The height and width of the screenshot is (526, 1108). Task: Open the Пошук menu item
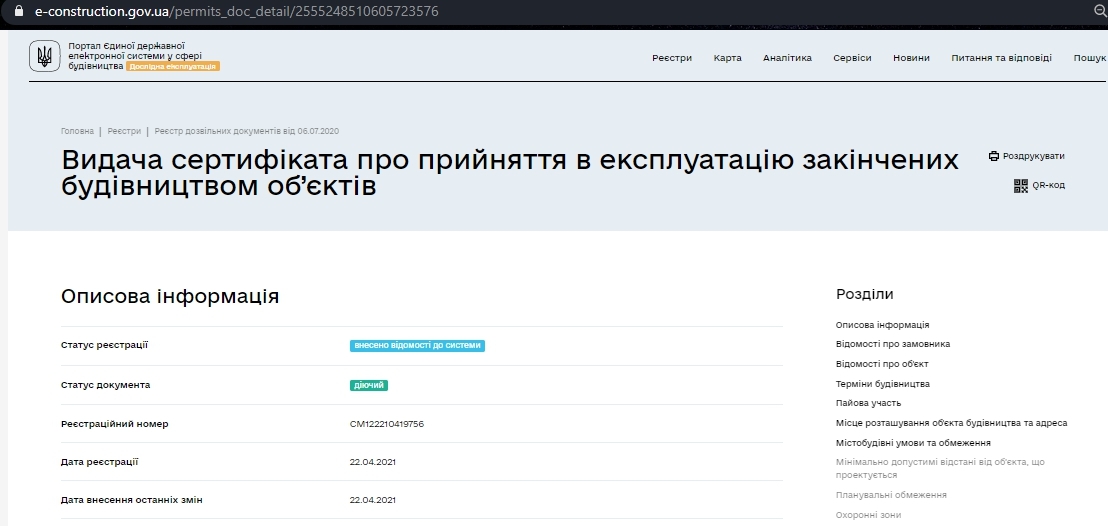coord(1090,58)
